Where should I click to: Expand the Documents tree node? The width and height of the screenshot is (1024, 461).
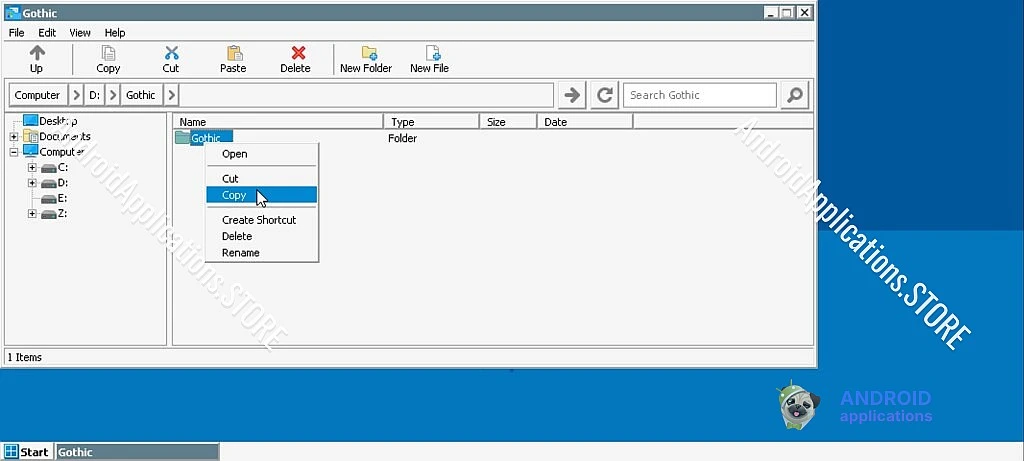coord(14,136)
